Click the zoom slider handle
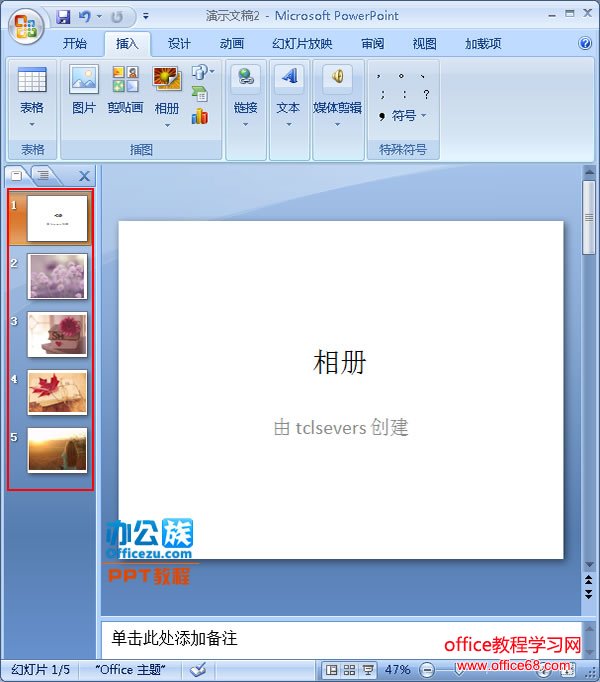 [459, 670]
